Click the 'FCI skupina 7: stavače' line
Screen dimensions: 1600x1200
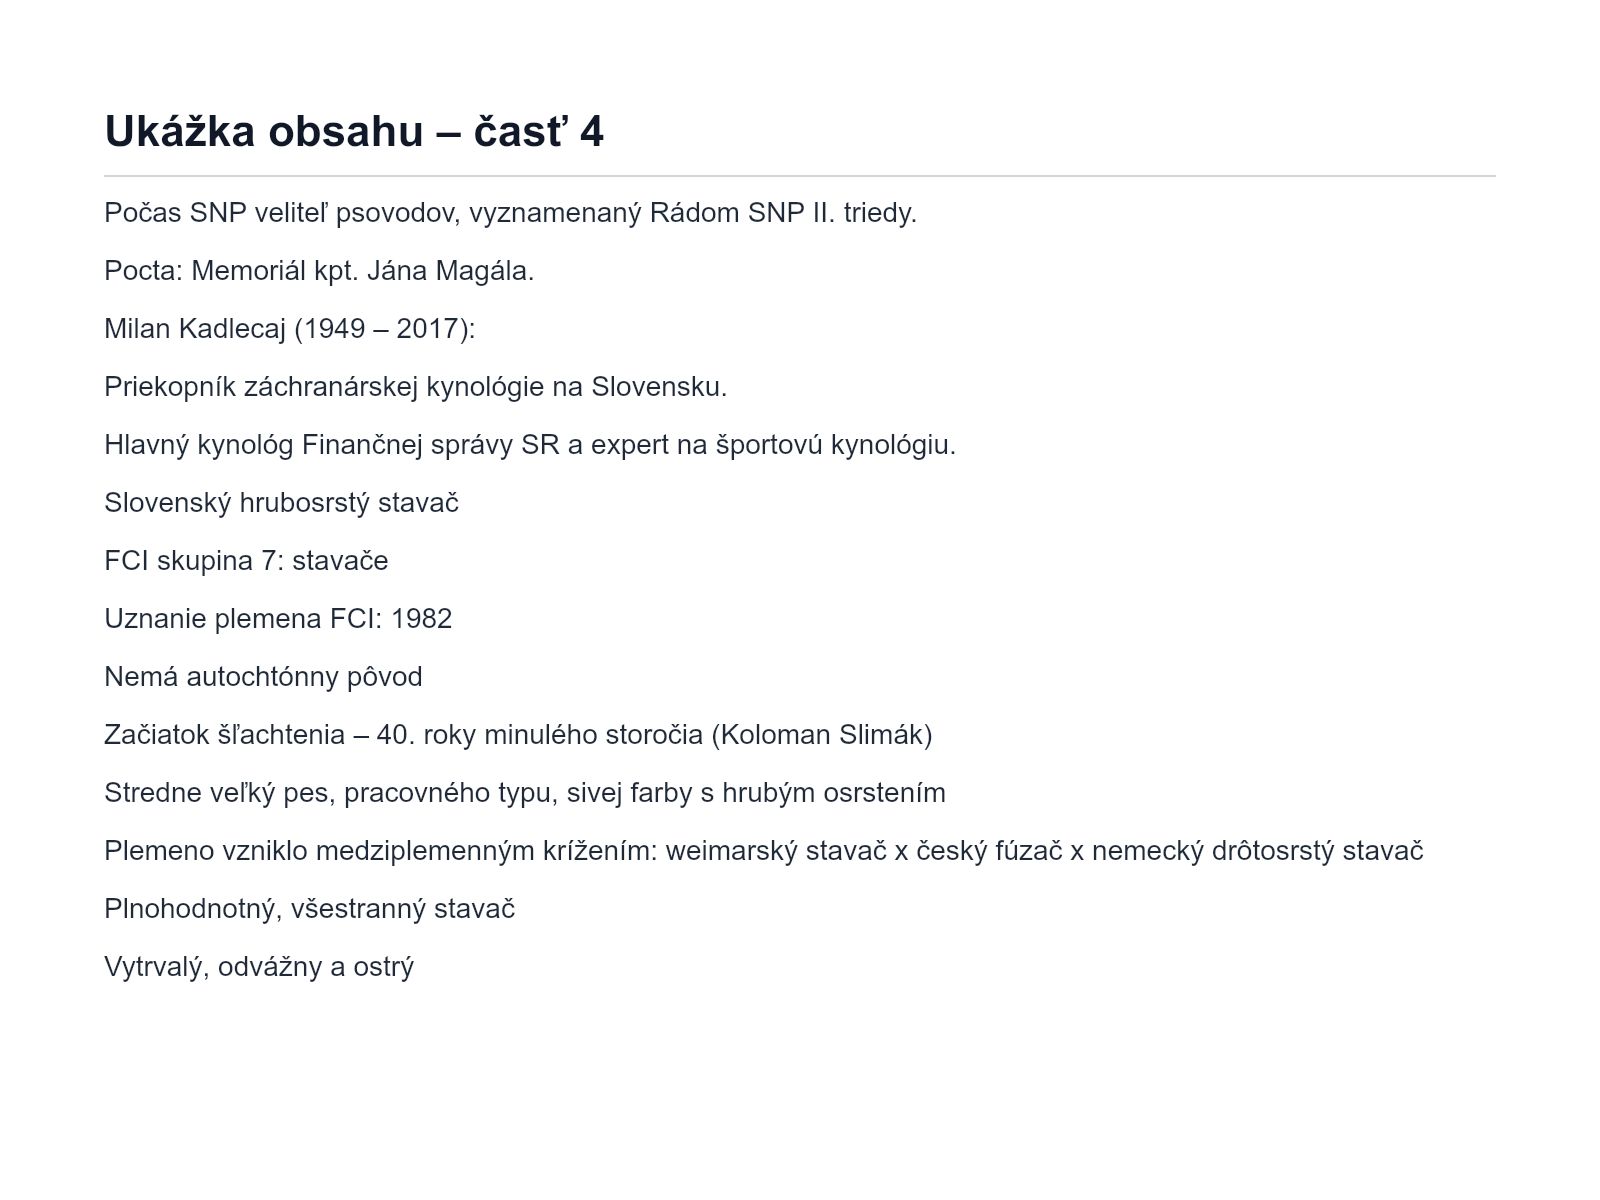[246, 561]
